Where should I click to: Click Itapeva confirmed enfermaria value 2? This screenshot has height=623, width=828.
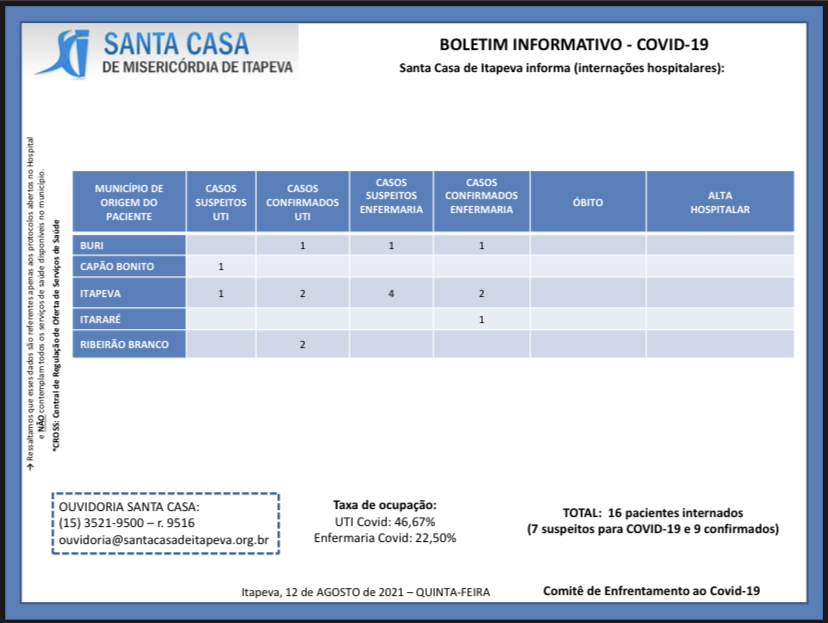(482, 294)
